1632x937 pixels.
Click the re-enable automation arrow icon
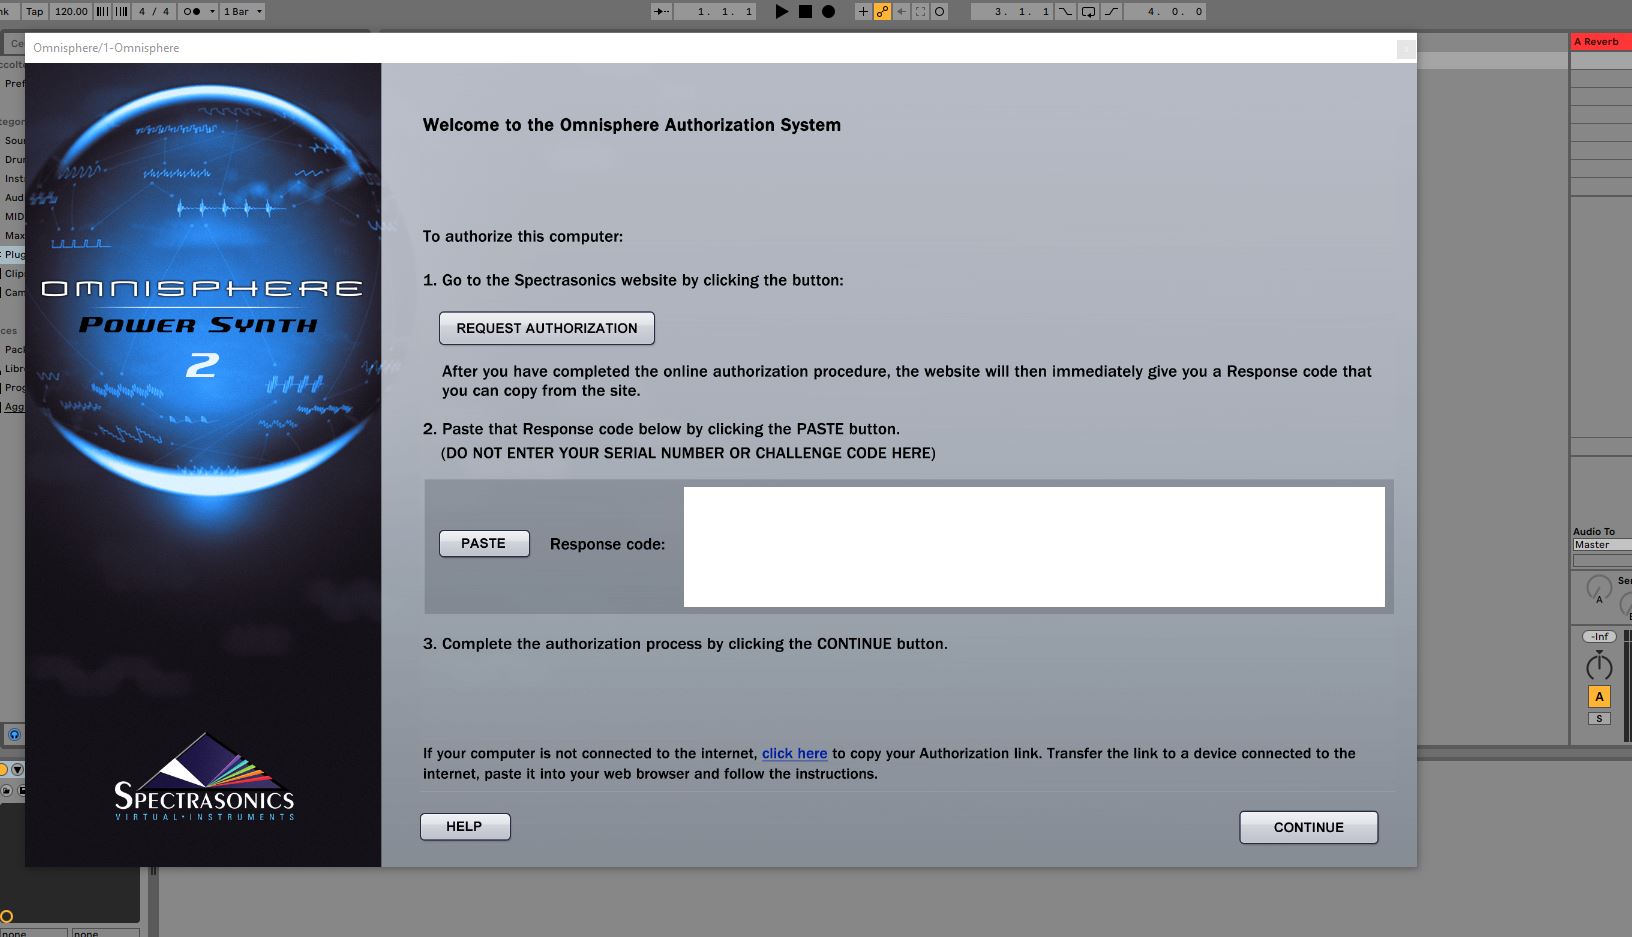901,12
